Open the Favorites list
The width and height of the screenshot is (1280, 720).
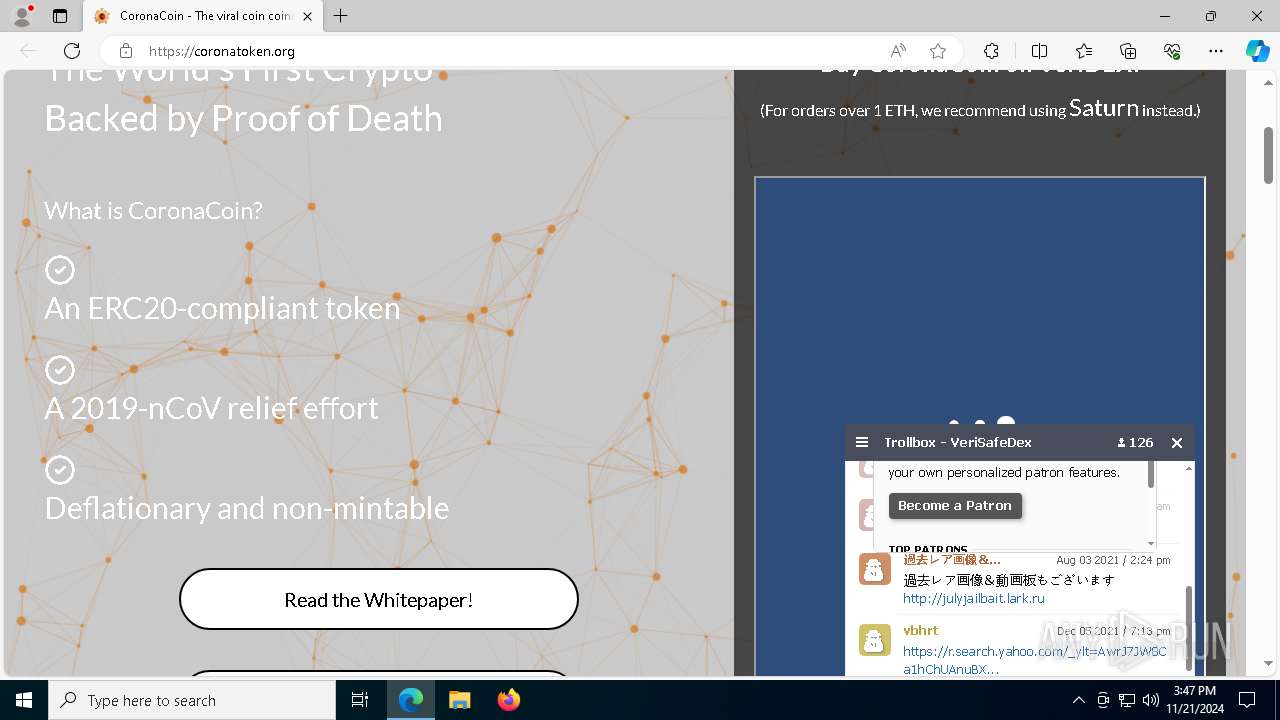click(1084, 51)
